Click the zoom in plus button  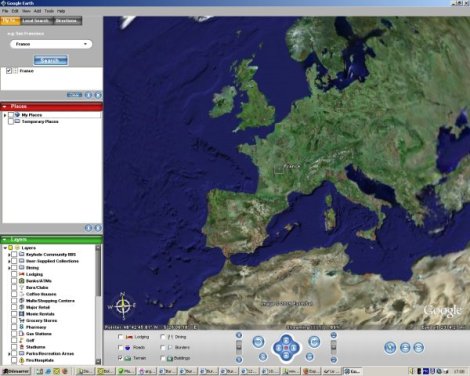pos(239,335)
